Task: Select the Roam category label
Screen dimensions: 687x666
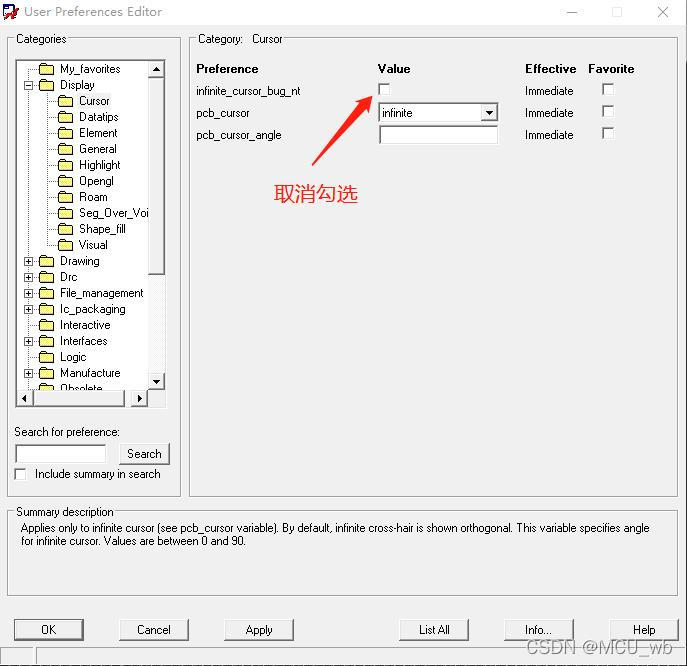Action: point(93,197)
